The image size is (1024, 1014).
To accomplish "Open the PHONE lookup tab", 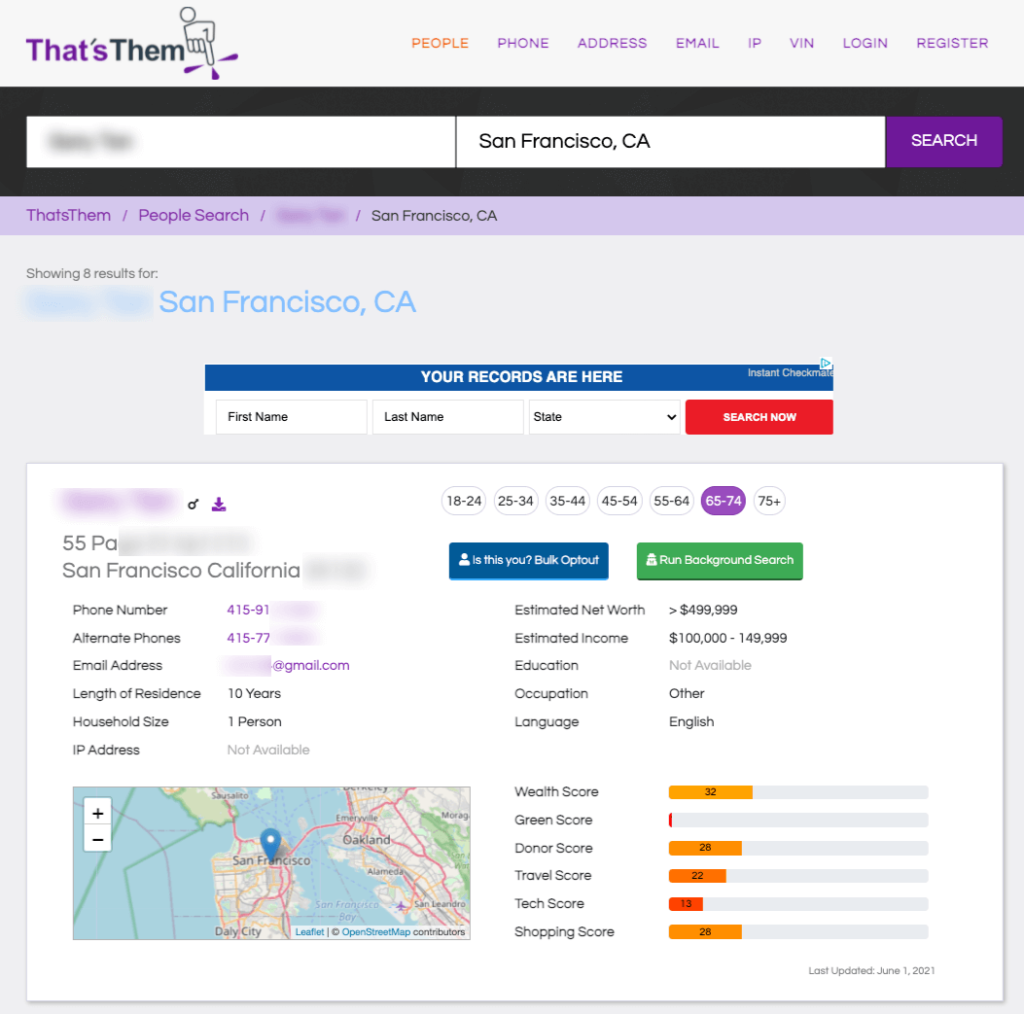I will point(522,43).
